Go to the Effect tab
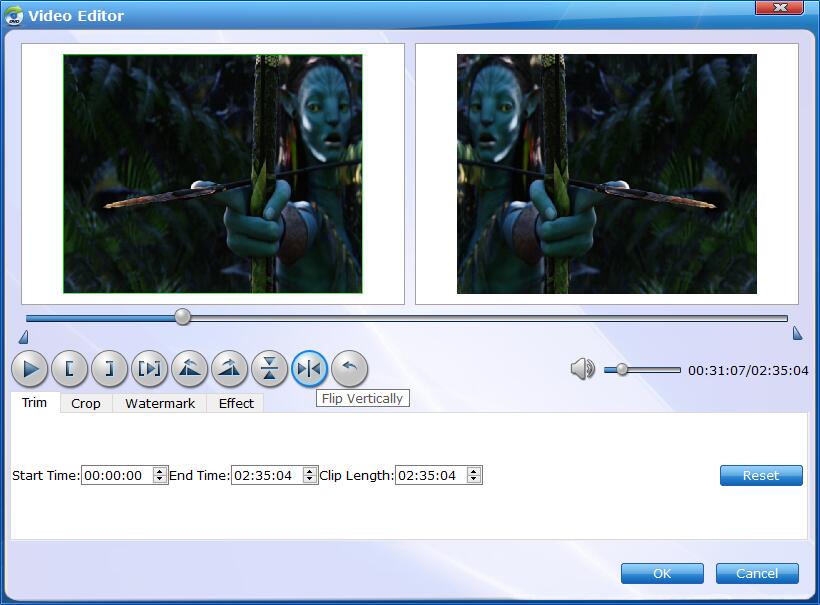820x605 pixels. click(236, 404)
